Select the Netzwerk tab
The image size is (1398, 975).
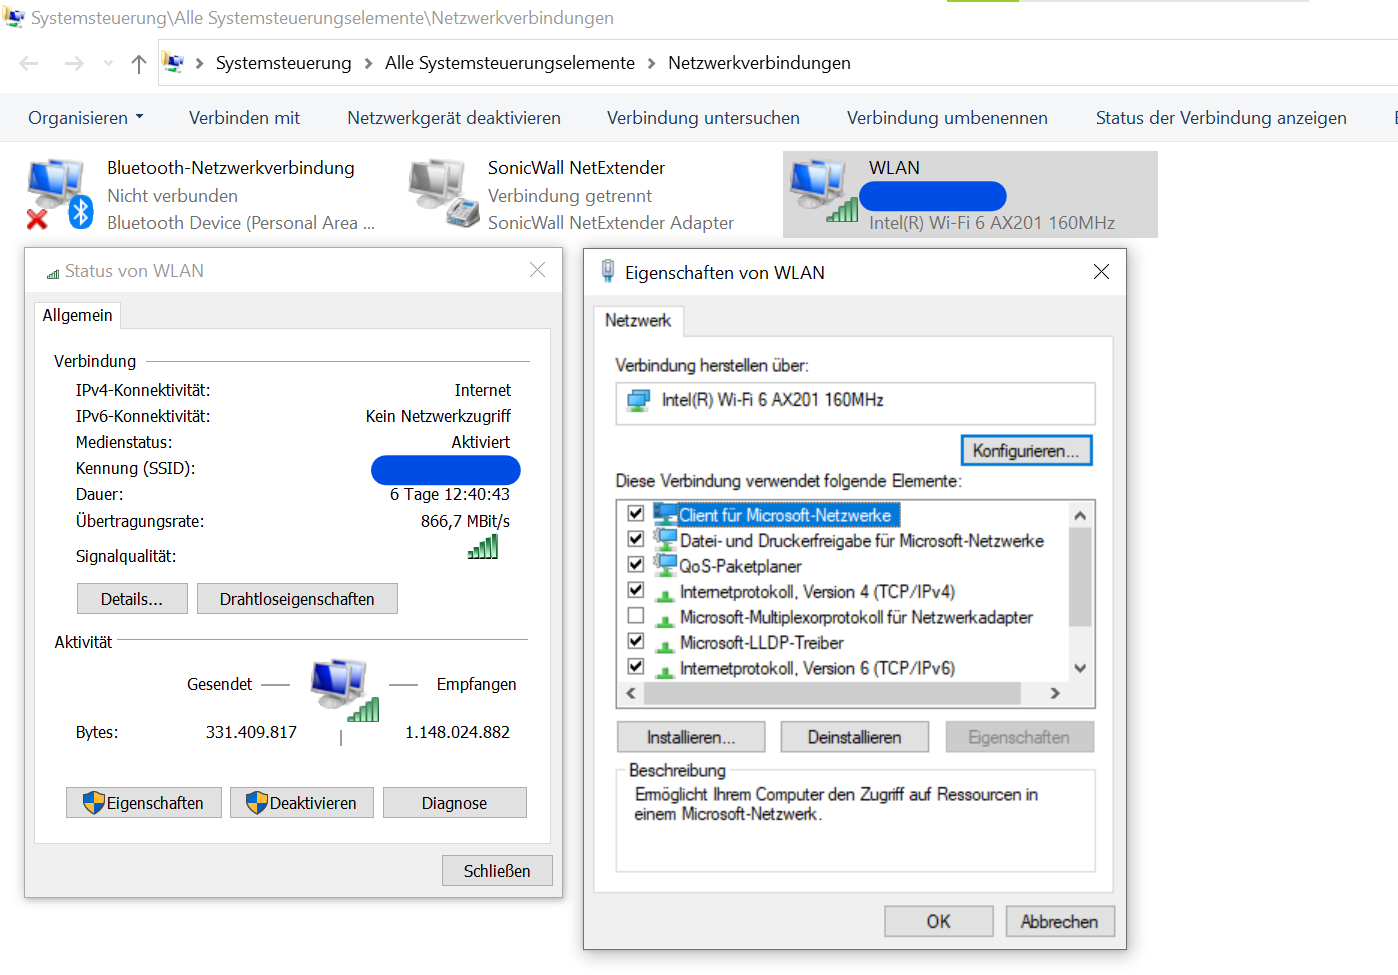pos(638,321)
